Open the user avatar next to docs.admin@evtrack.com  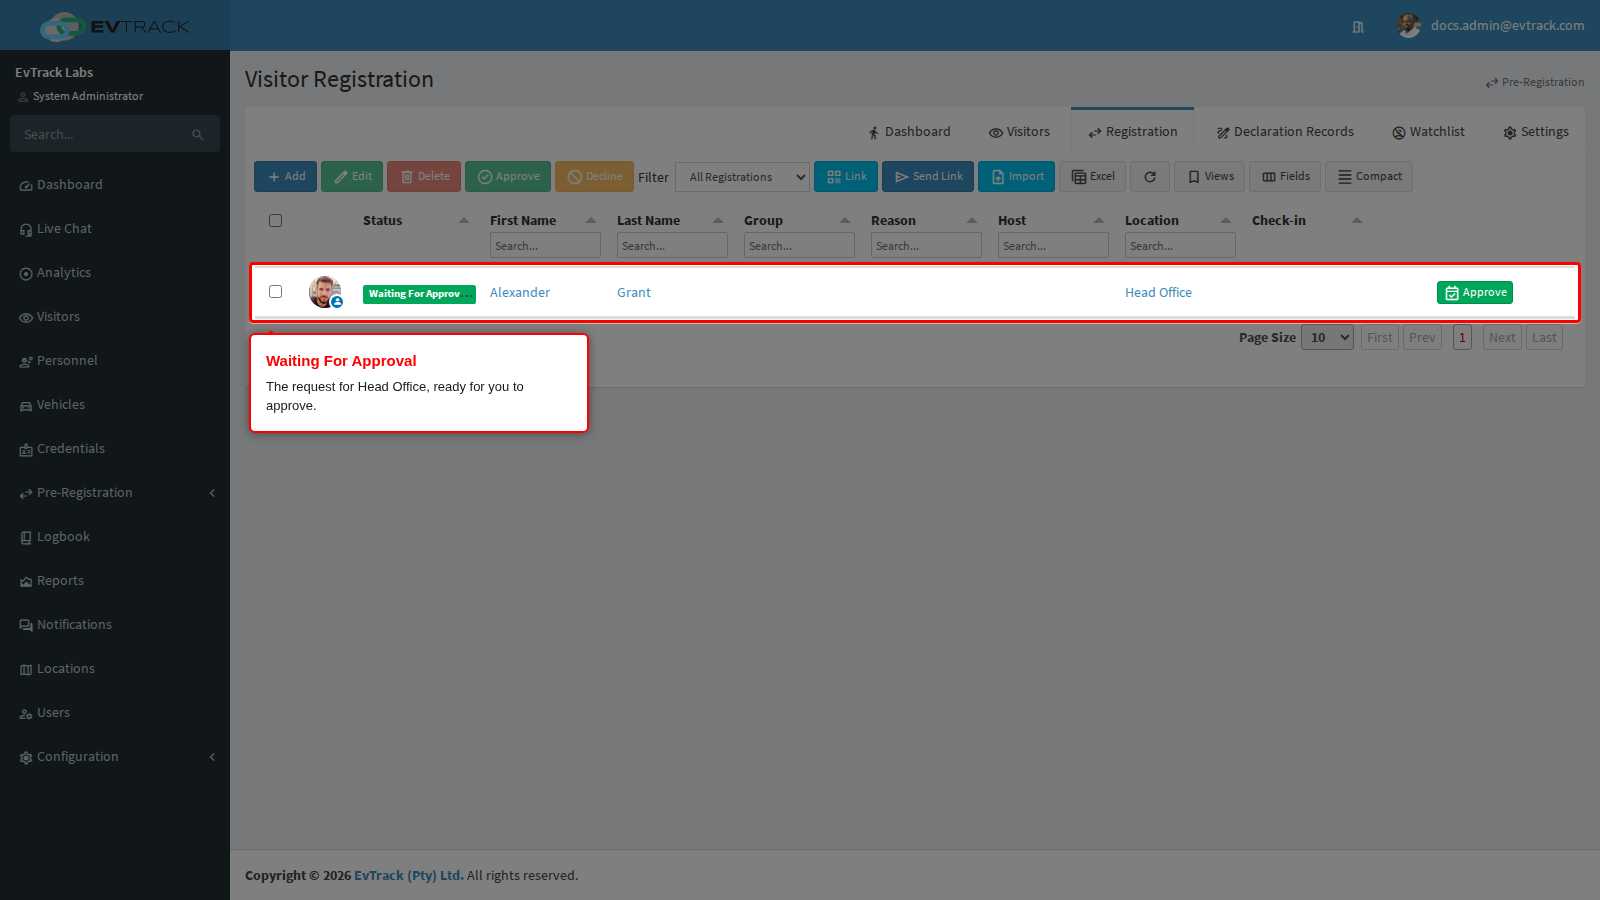pos(1408,26)
